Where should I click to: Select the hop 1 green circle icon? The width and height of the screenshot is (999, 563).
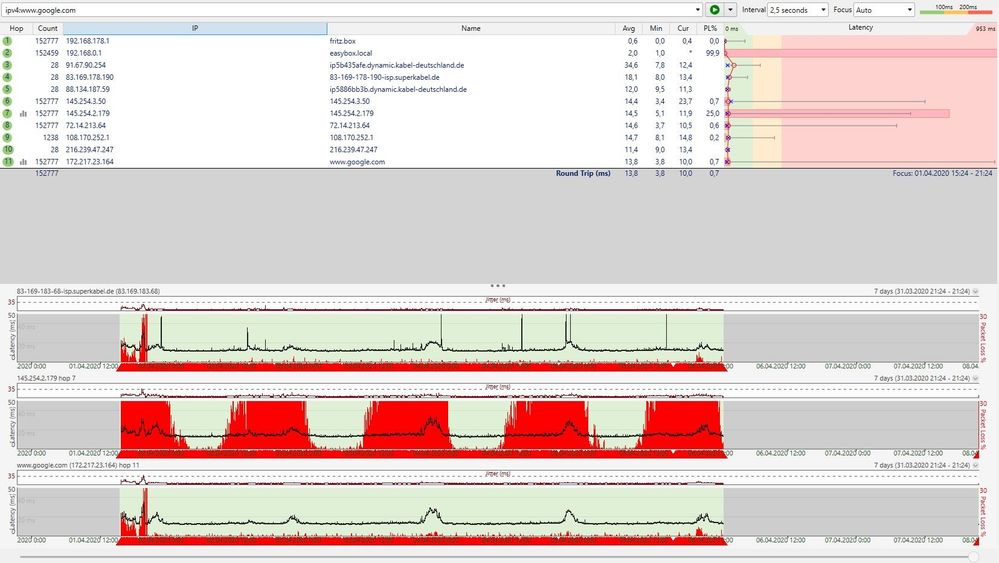[x=8, y=41]
